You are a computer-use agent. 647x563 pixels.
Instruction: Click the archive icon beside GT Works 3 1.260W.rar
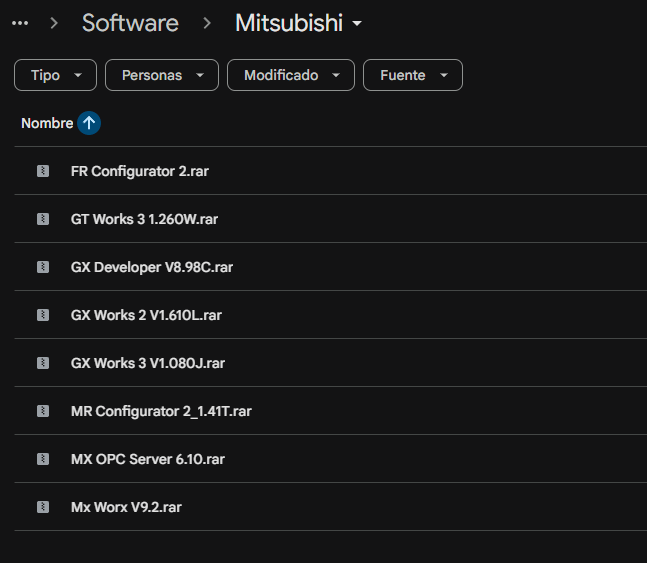pyautogui.click(x=43, y=219)
